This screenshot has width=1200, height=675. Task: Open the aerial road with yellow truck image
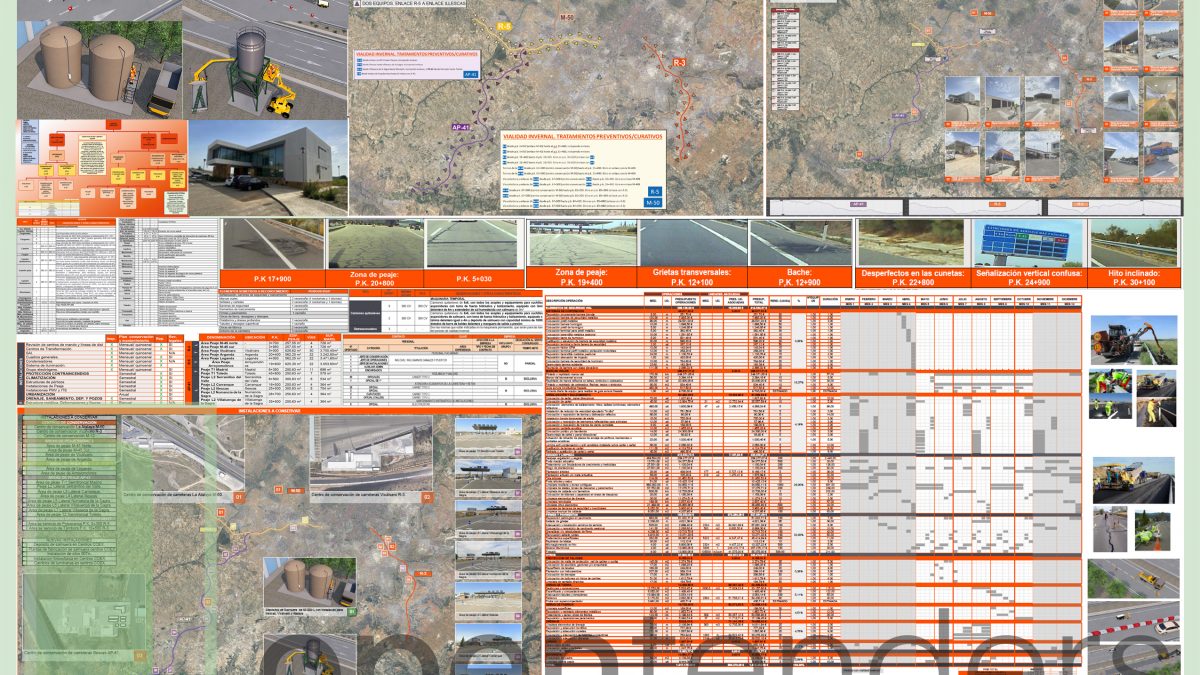1134,578
